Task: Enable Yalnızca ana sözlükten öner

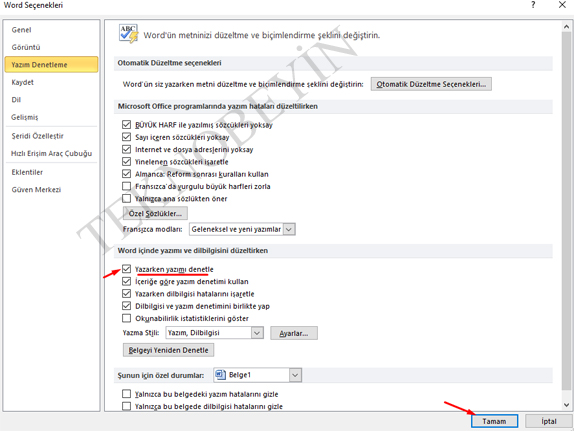Action: 126,198
